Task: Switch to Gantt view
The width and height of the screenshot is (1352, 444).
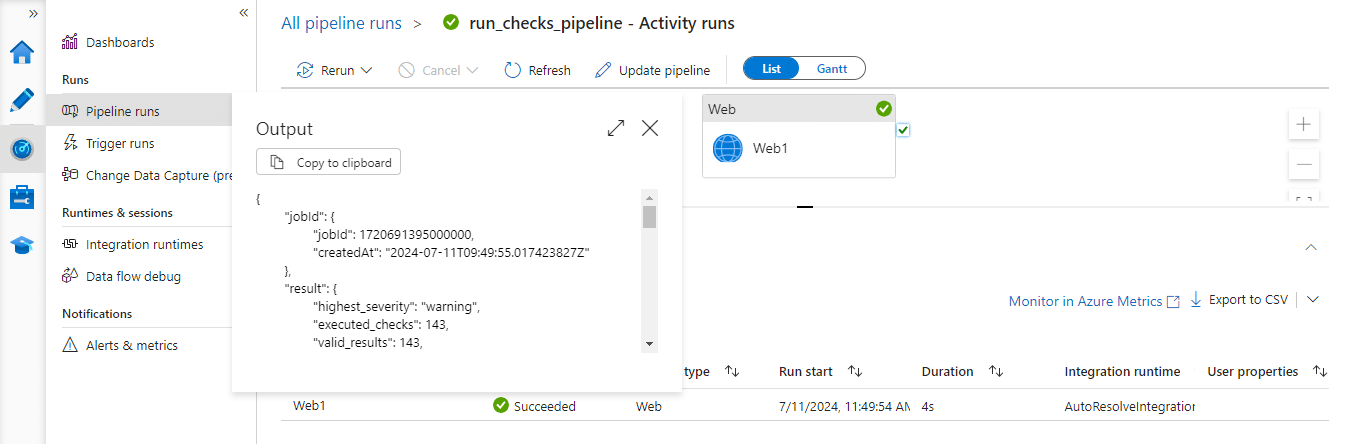Action: 832,68
